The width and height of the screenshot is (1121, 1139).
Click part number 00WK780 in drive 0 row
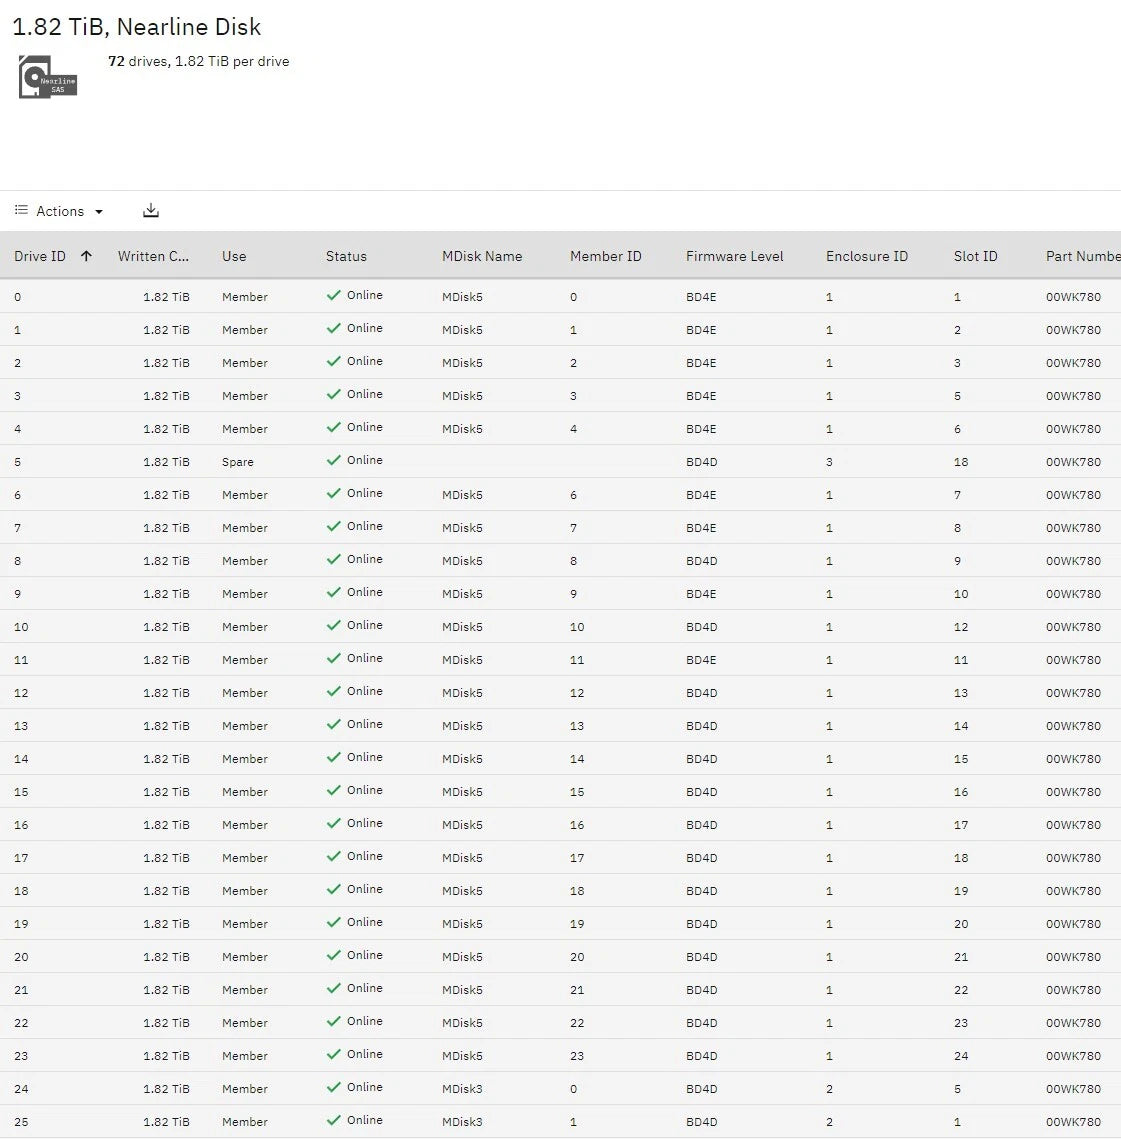click(1073, 297)
